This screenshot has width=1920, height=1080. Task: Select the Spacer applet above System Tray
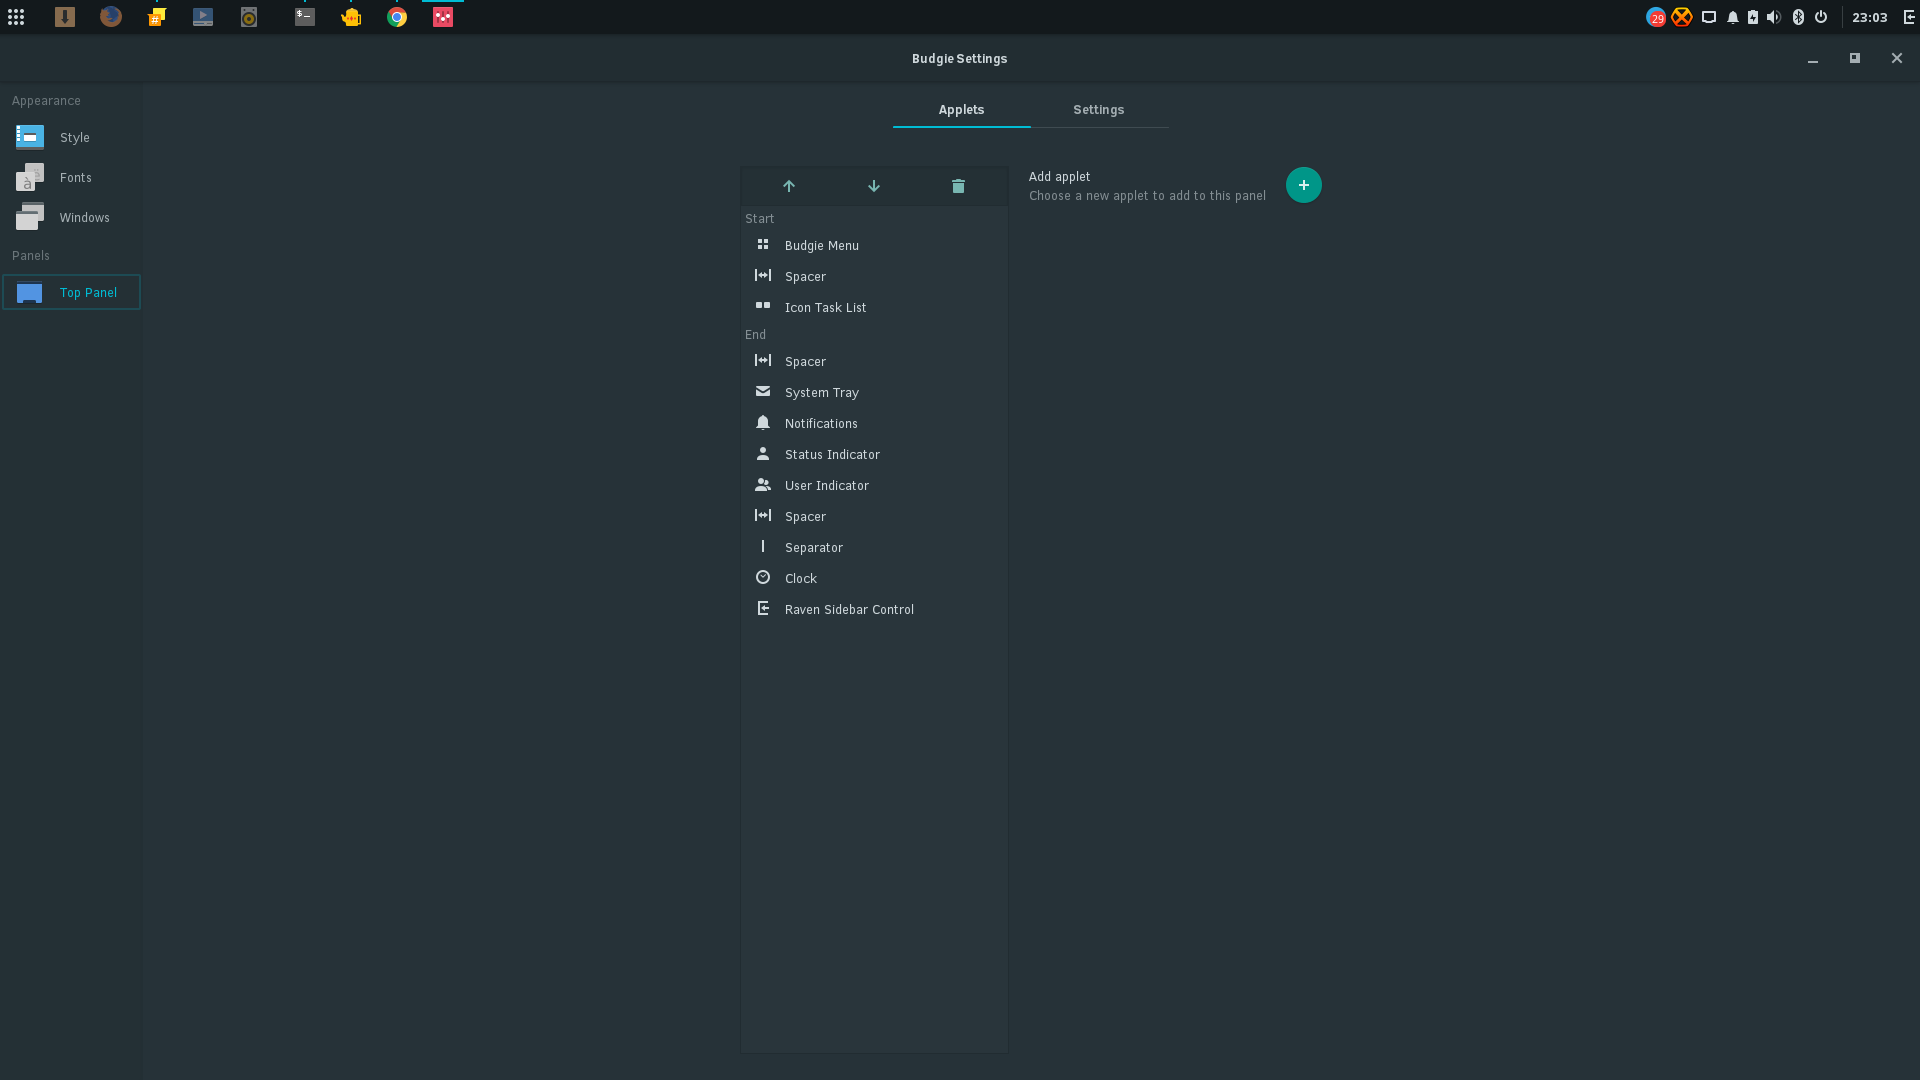[874, 361]
